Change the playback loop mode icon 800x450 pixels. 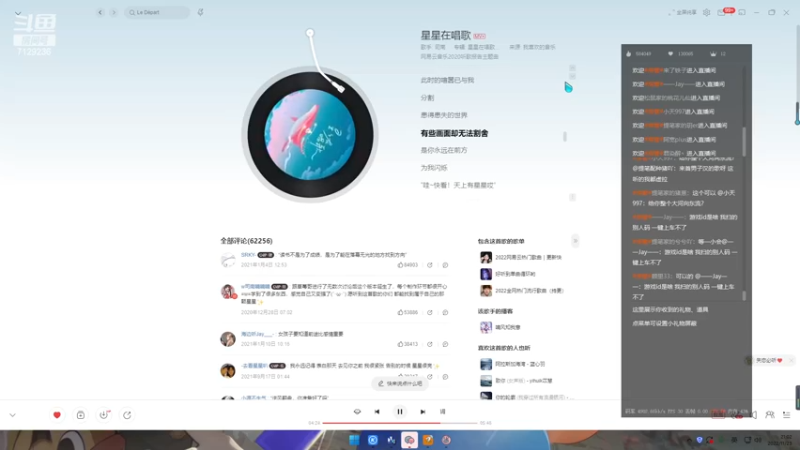pos(357,412)
